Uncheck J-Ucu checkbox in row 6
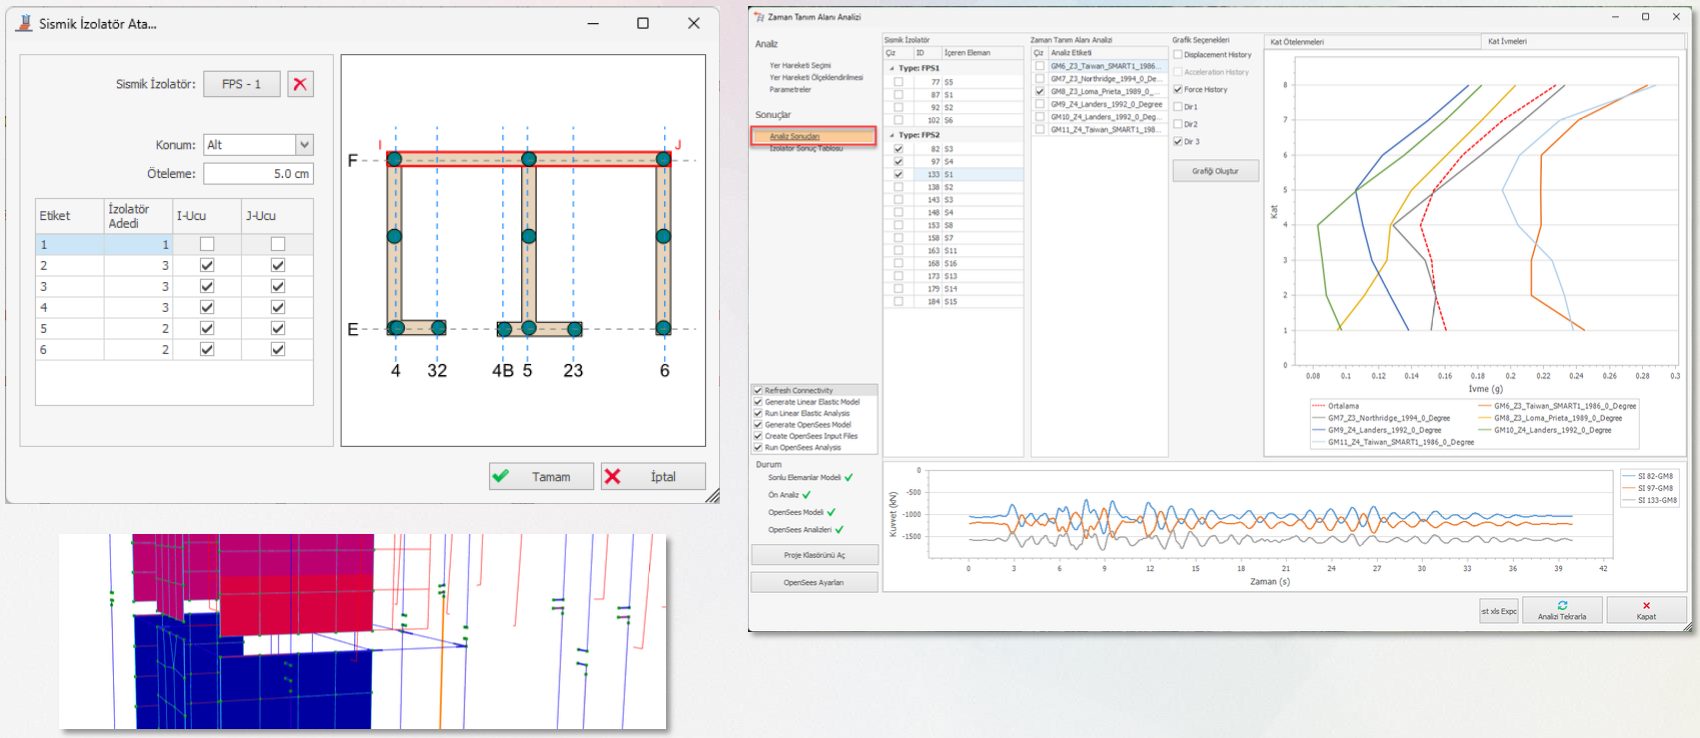The image size is (1700, 738). (x=278, y=349)
